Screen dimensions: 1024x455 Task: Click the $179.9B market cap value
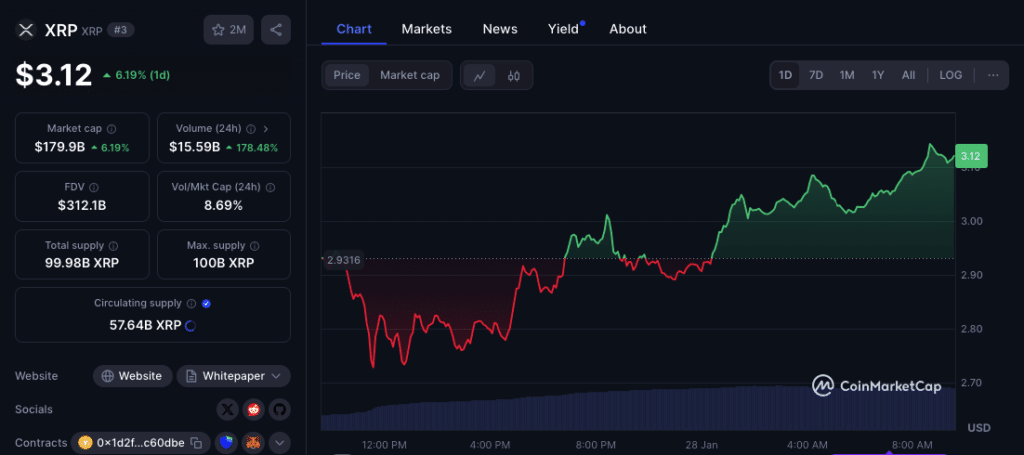click(x=60, y=148)
